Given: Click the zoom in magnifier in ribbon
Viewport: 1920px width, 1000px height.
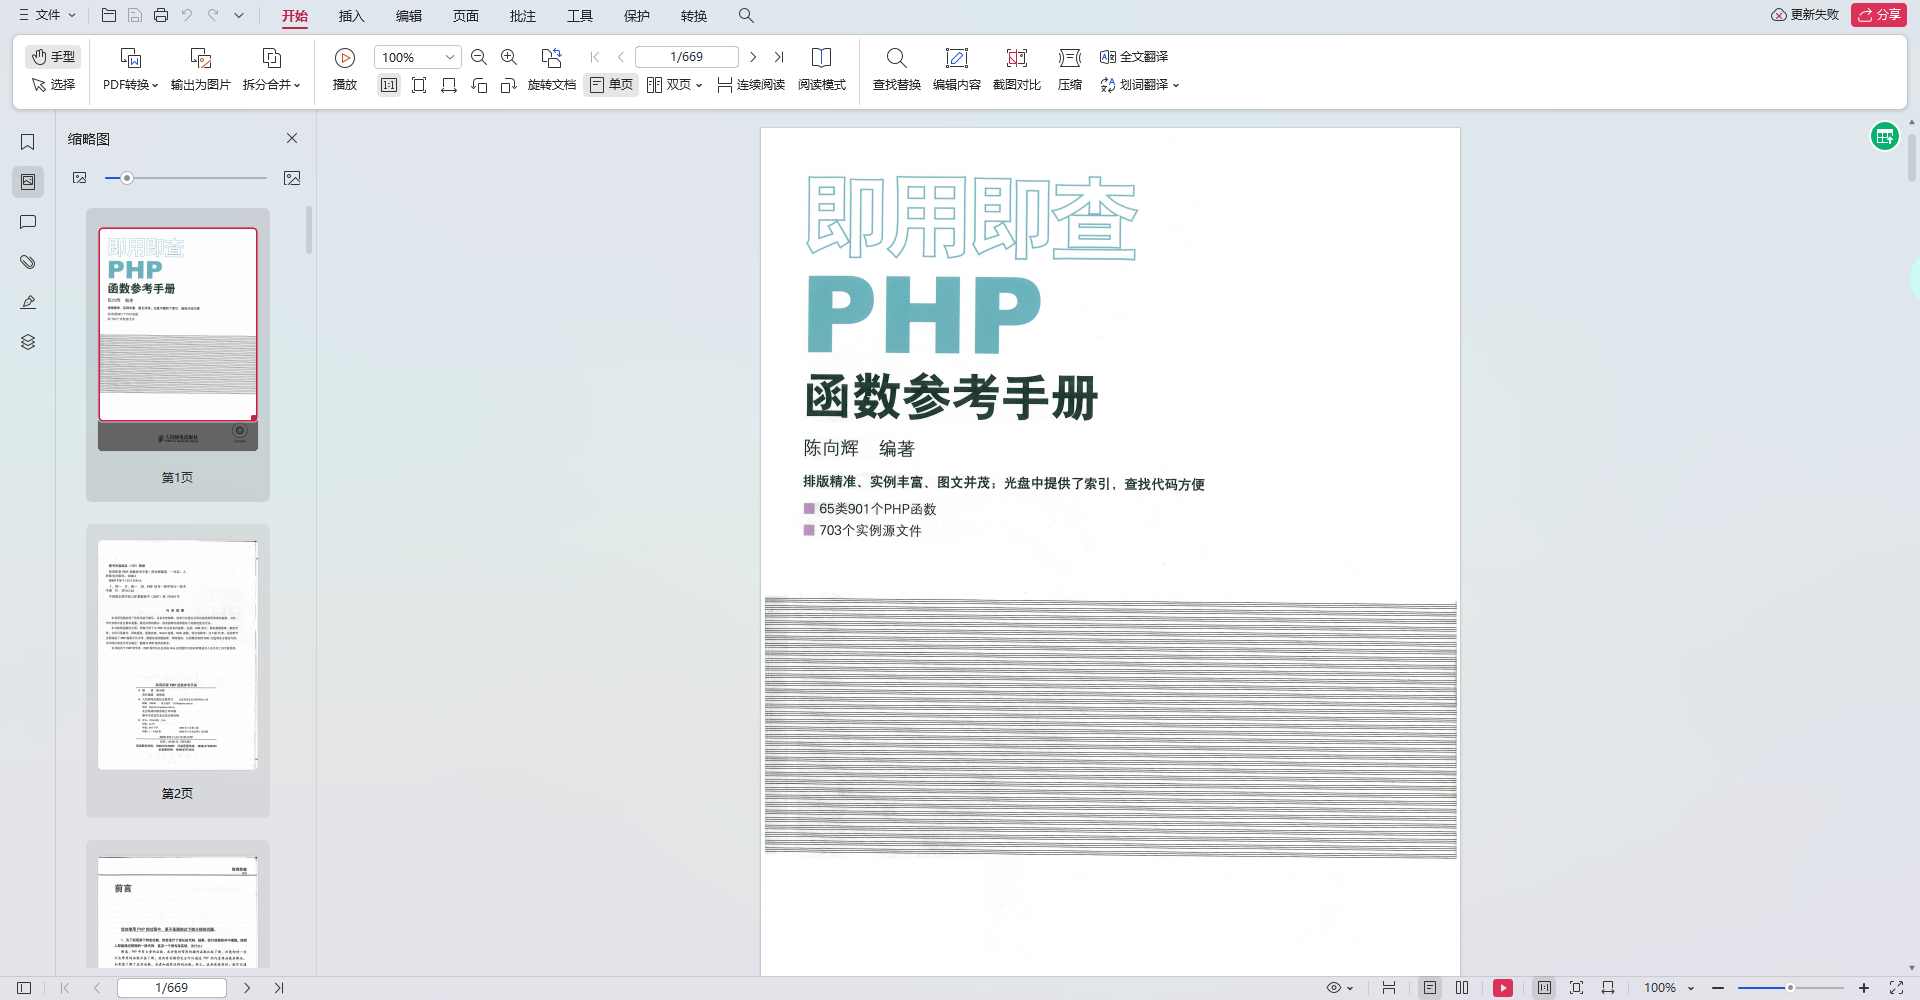Looking at the screenshot, I should tap(509, 58).
